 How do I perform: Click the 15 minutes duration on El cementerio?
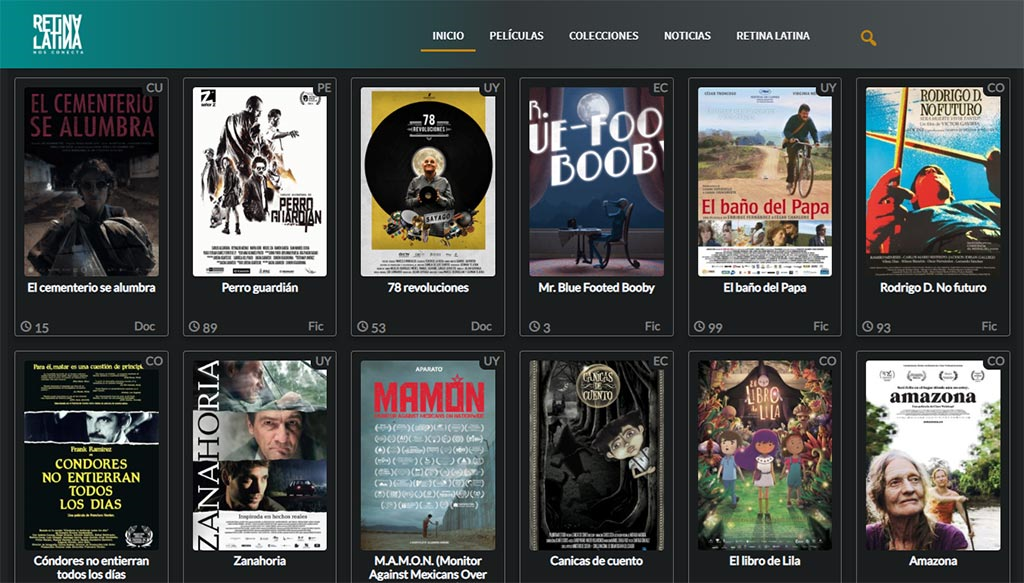tap(42, 327)
